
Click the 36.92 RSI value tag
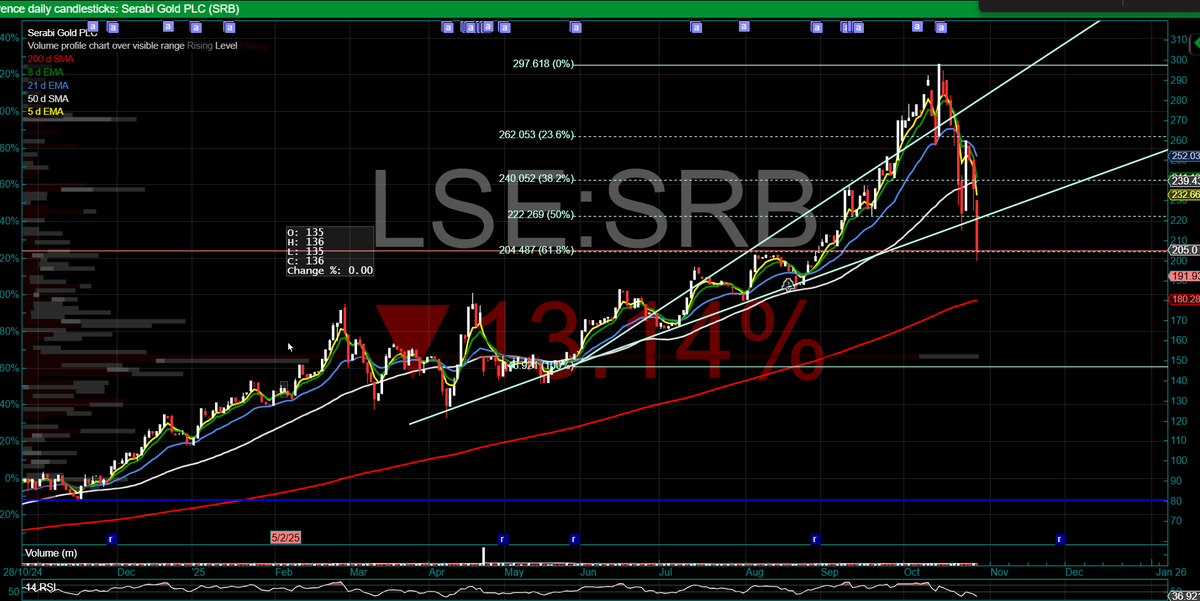(1184, 595)
